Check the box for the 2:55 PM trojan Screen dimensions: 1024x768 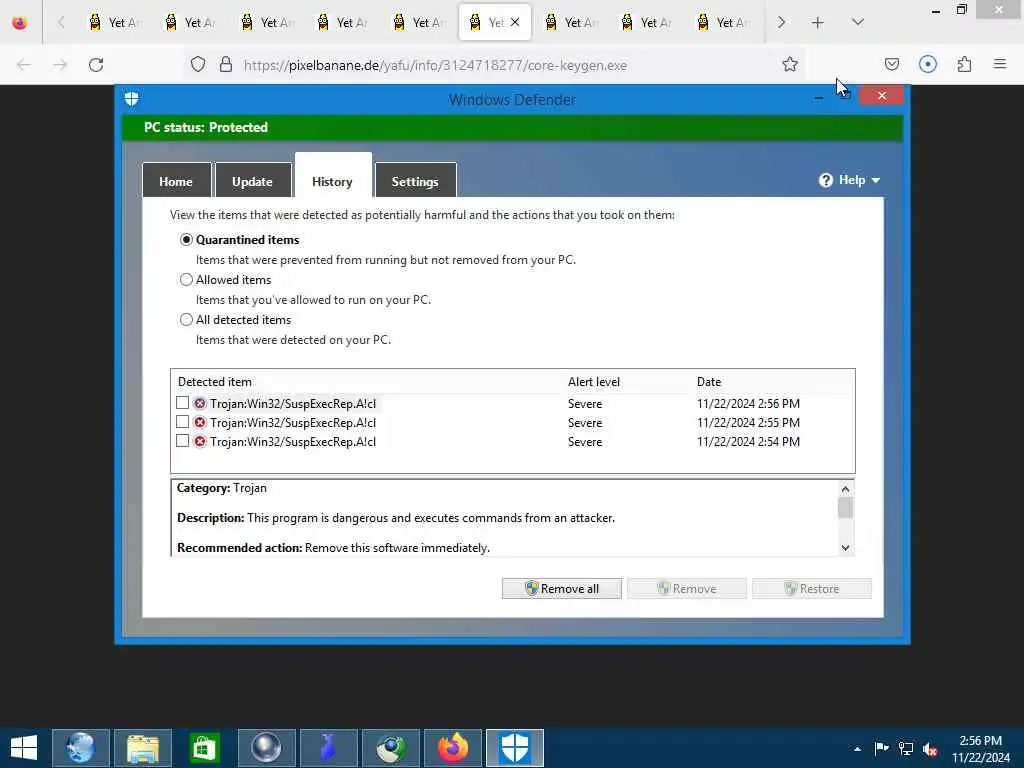[x=183, y=422]
